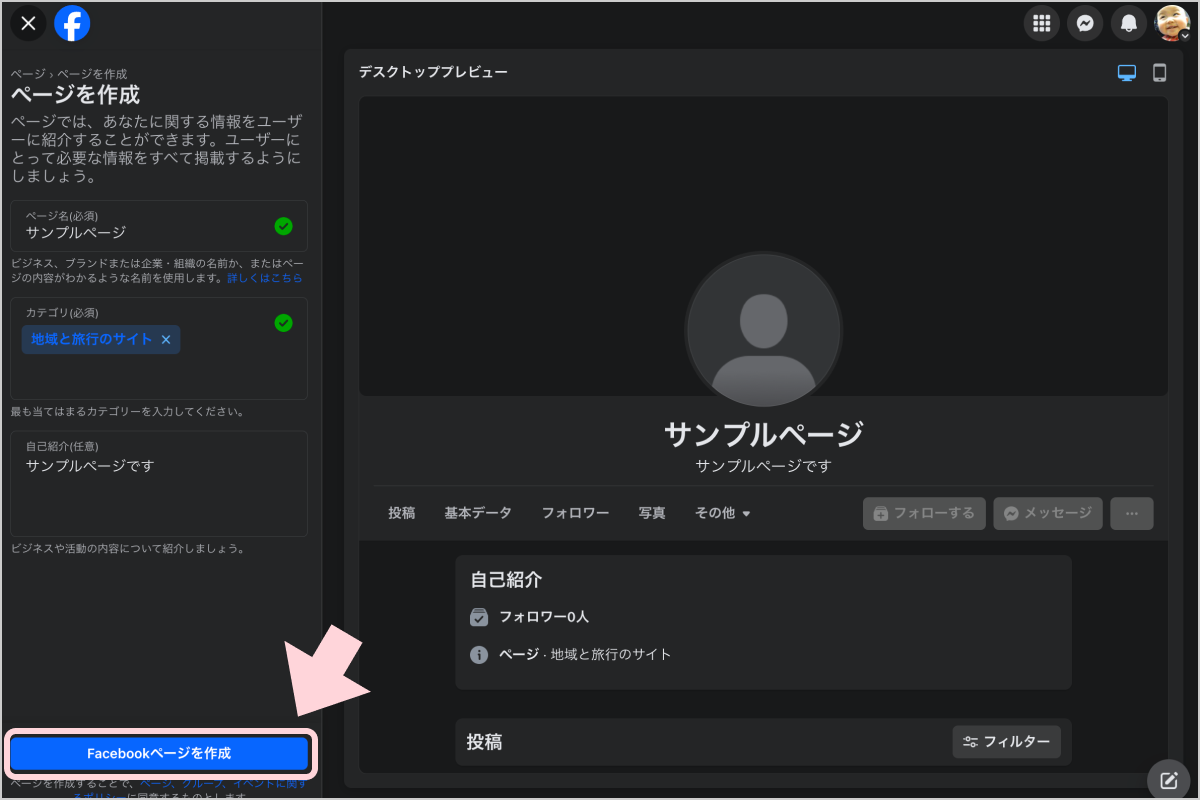Open the three-dots more options button
This screenshot has width=1200, height=800.
pos(1131,513)
